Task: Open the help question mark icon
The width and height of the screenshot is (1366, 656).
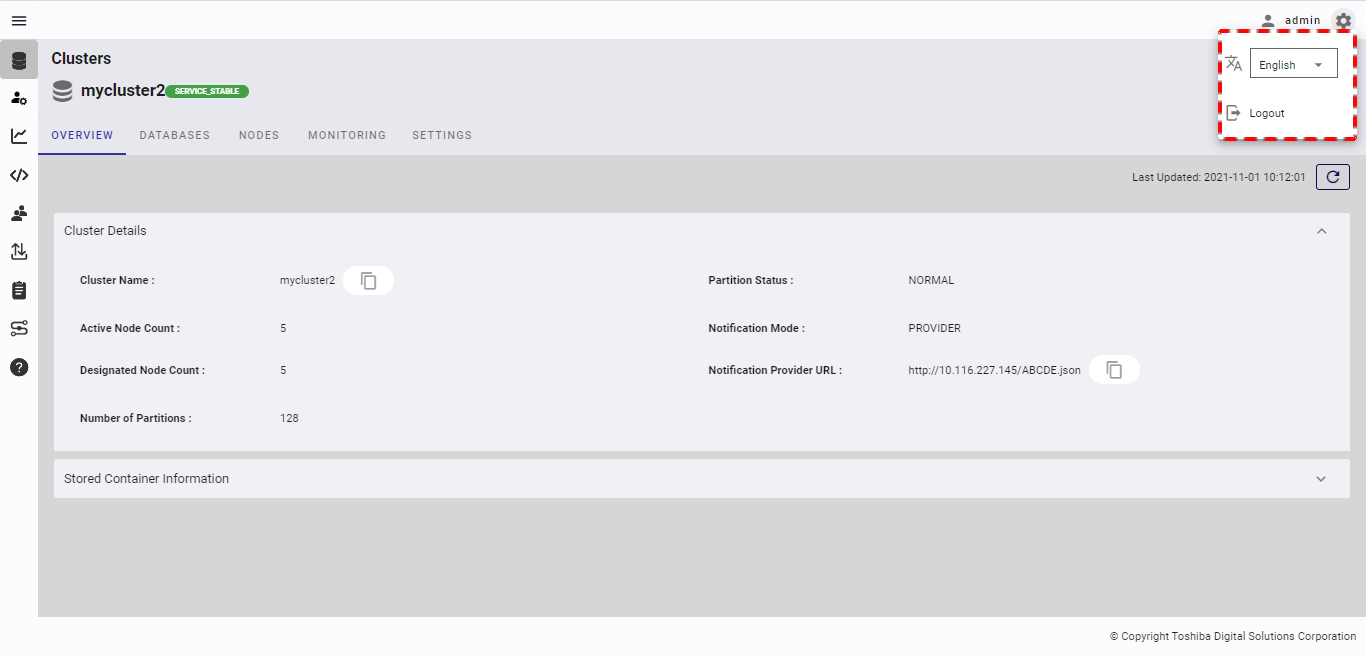Action: pos(19,367)
